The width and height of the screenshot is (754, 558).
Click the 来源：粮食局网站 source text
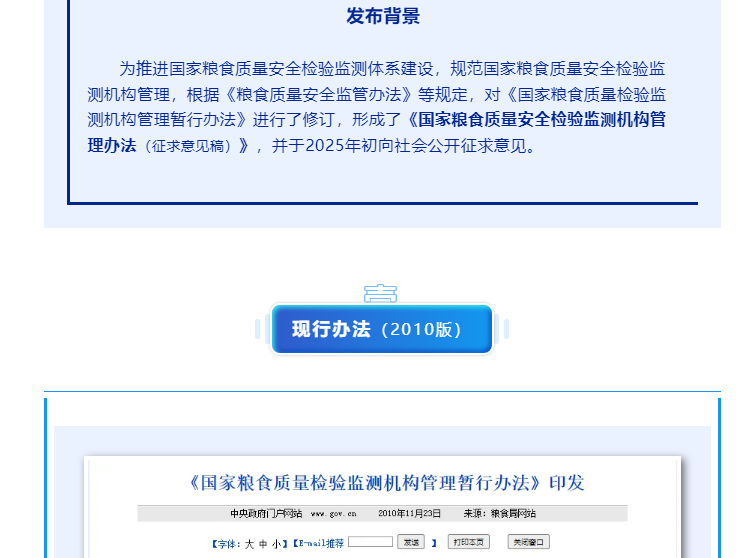pyautogui.click(x=500, y=514)
